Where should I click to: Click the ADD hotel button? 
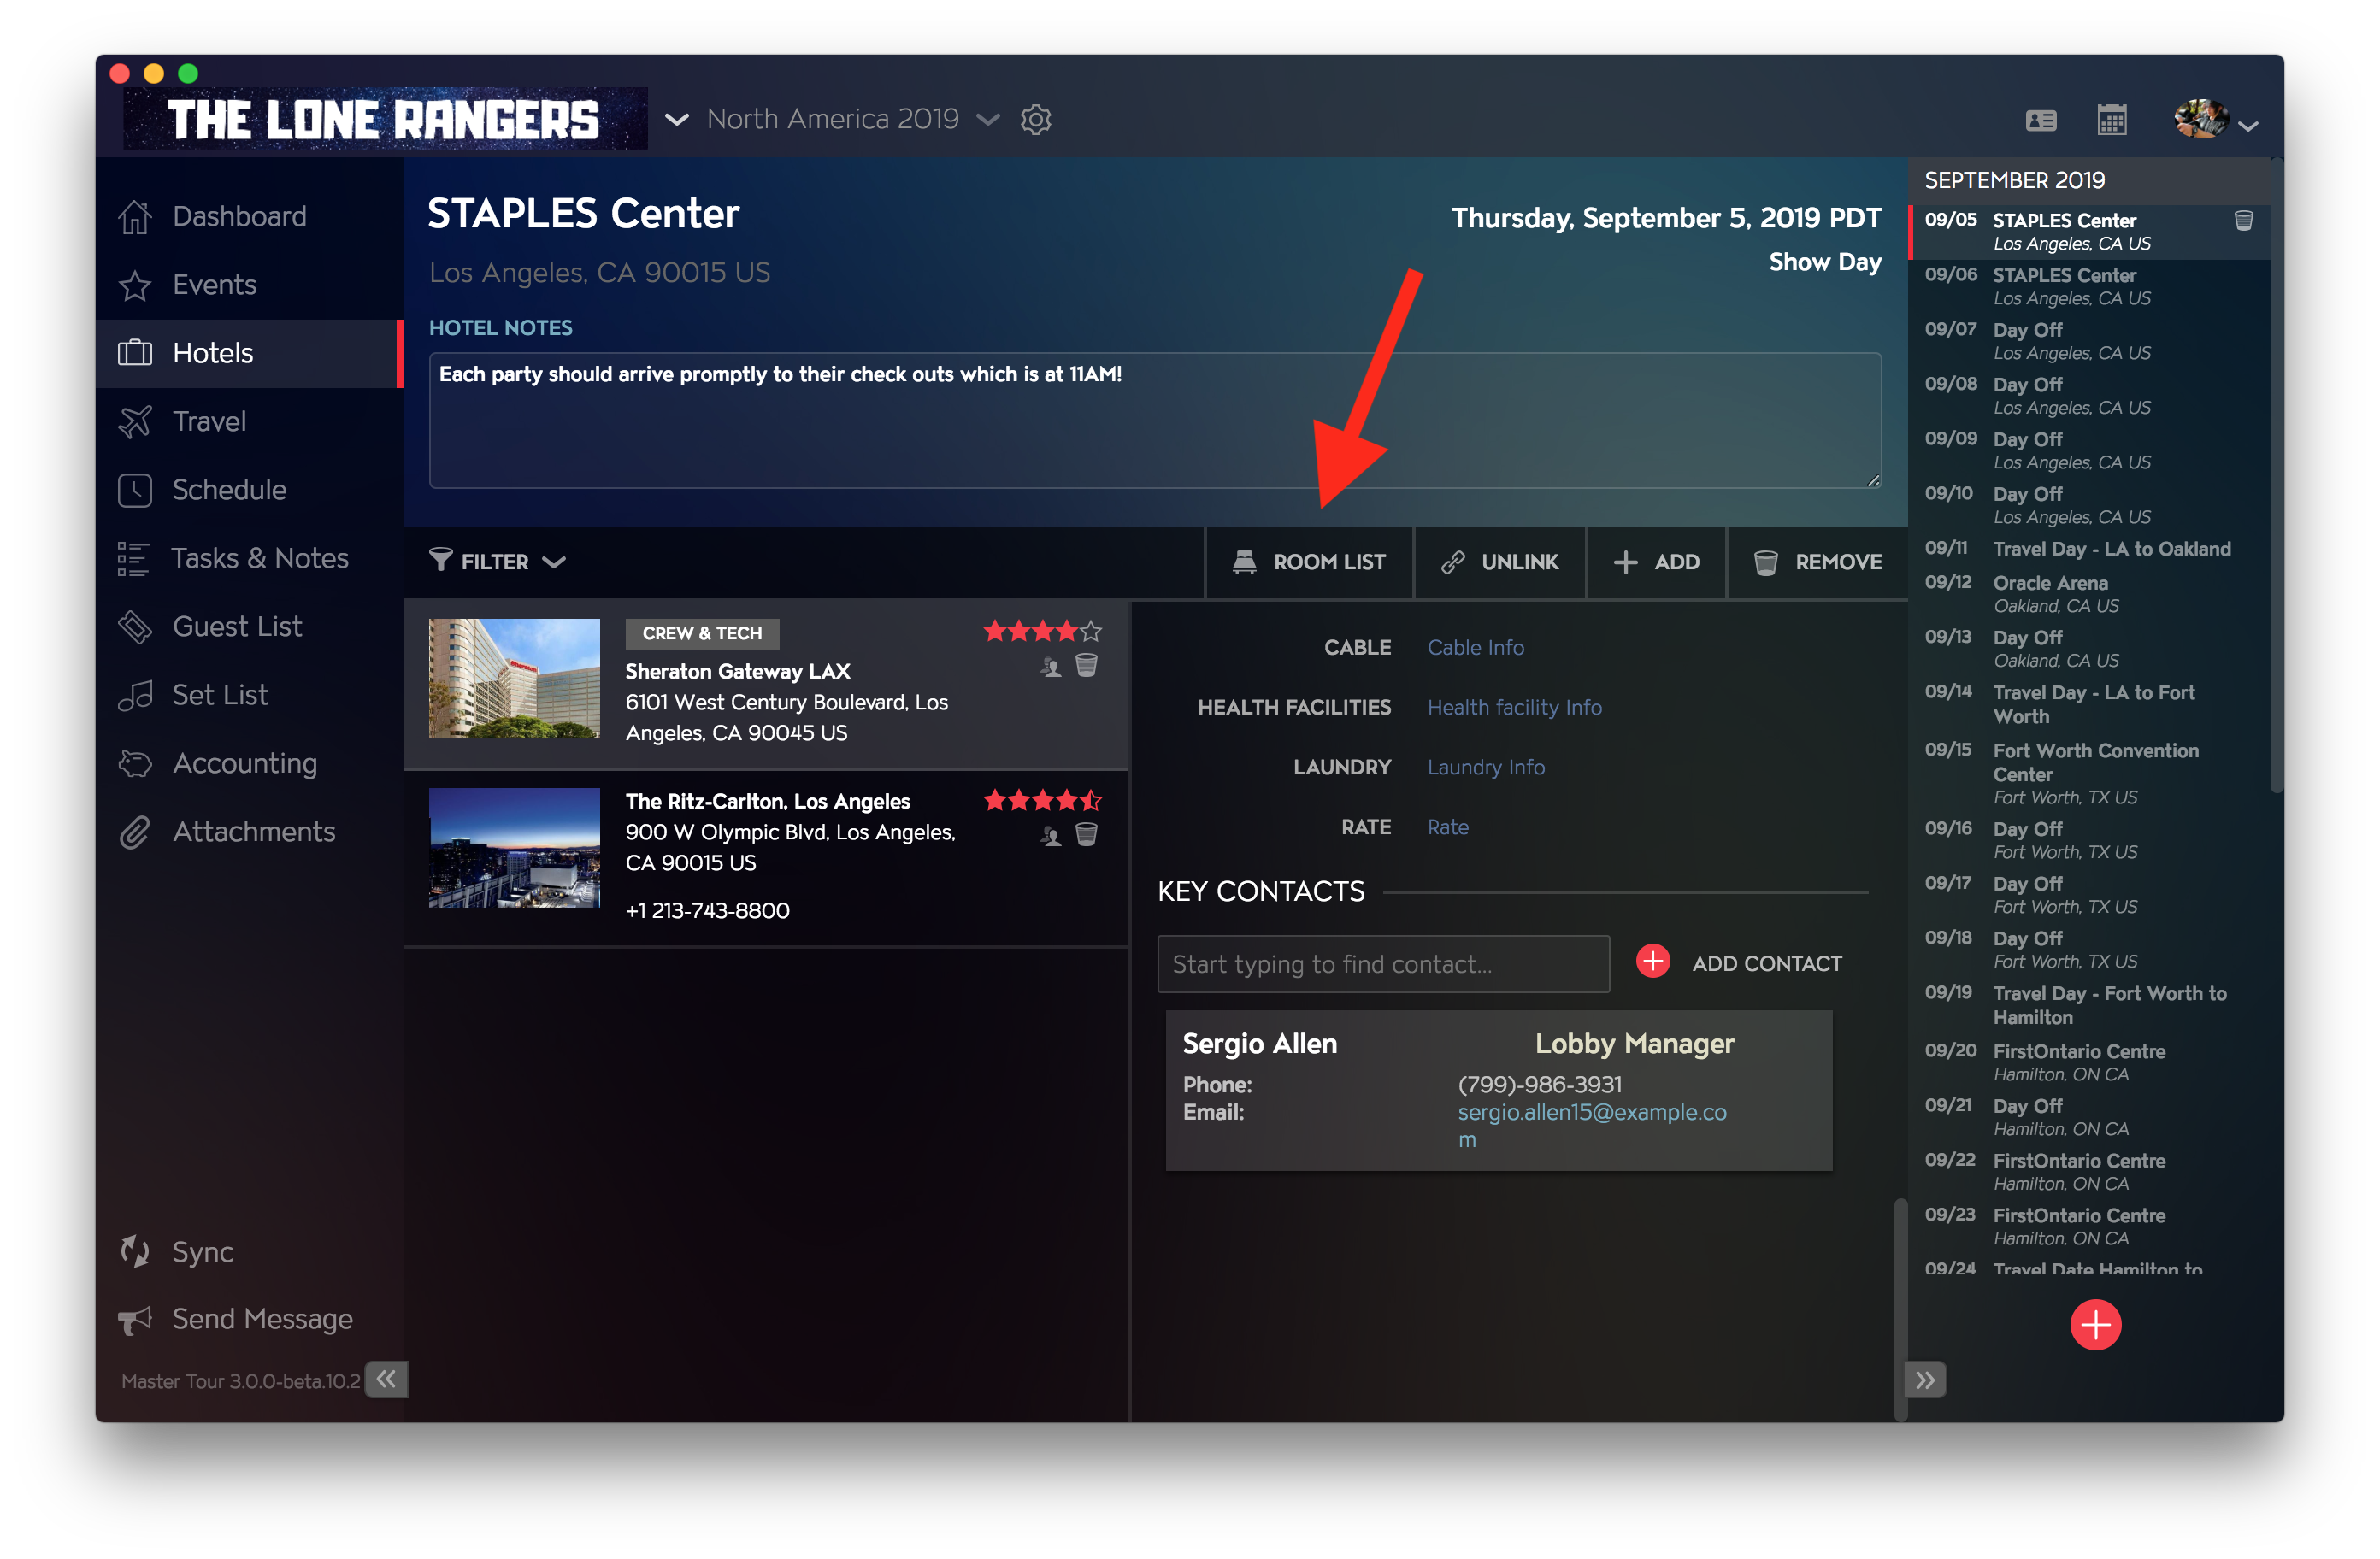tap(1656, 562)
